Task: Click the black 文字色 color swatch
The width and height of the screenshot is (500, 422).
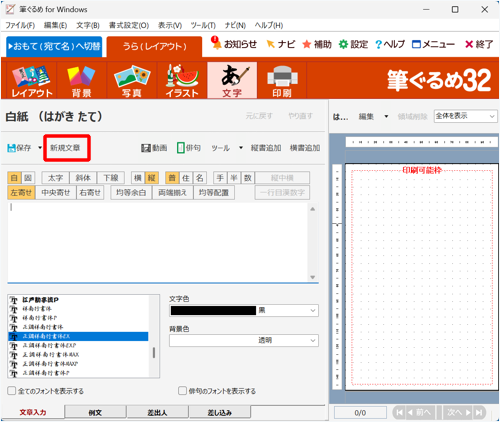Action: (213, 311)
